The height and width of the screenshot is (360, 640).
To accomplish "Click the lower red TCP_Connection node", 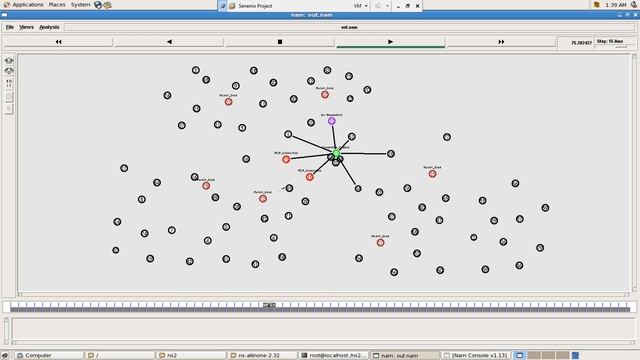I will (x=310, y=177).
